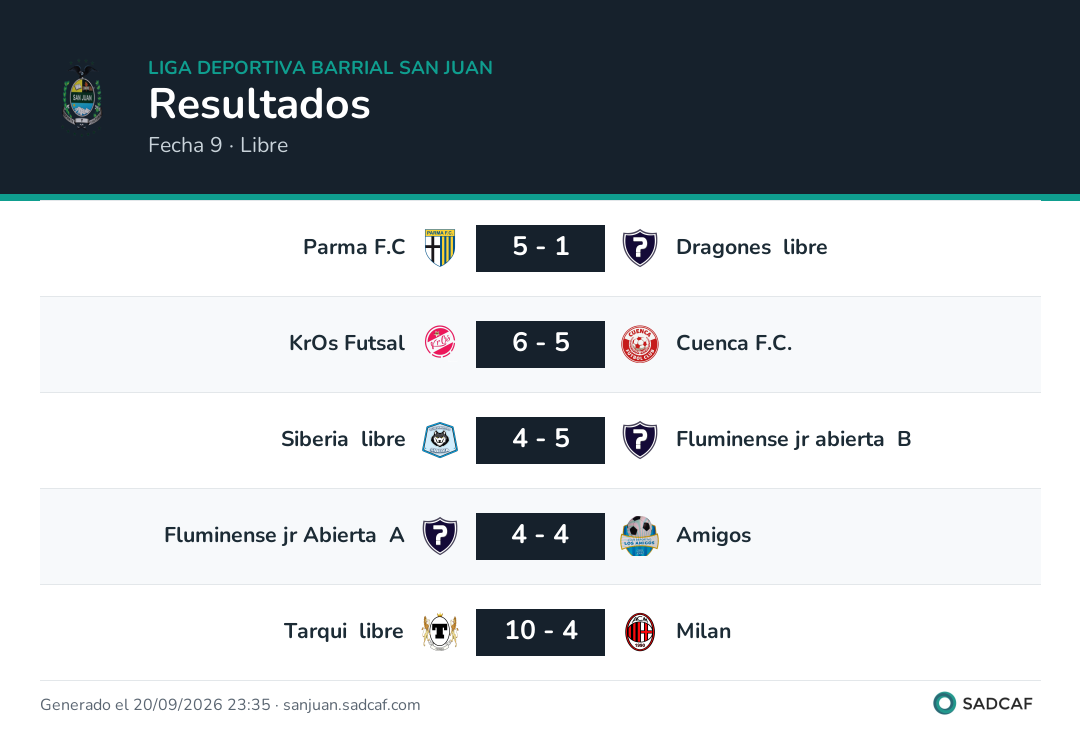Click the Milan red-black club badge
This screenshot has height=756, width=1080.
pyautogui.click(x=640, y=632)
